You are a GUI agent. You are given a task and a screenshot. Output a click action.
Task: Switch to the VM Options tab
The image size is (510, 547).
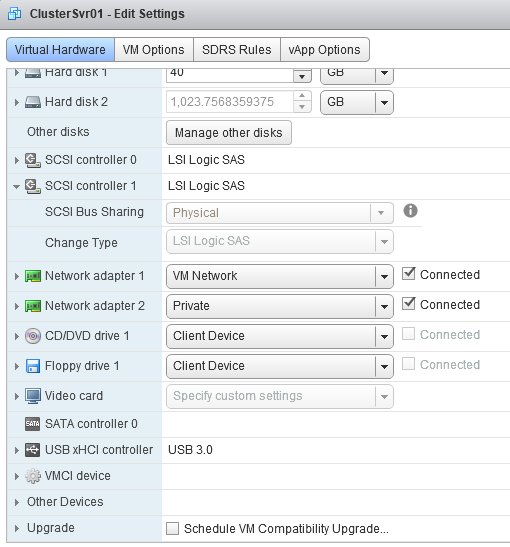point(153,50)
